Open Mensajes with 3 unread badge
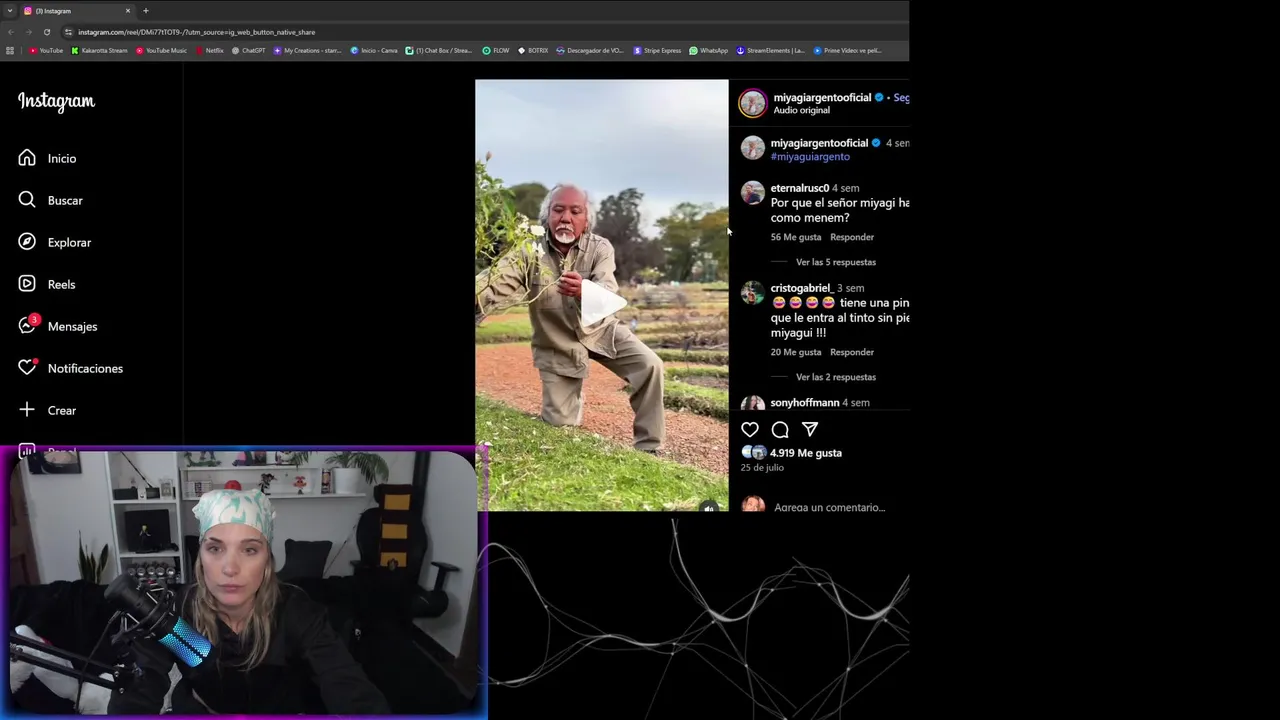The height and width of the screenshot is (720, 1280). [57, 326]
